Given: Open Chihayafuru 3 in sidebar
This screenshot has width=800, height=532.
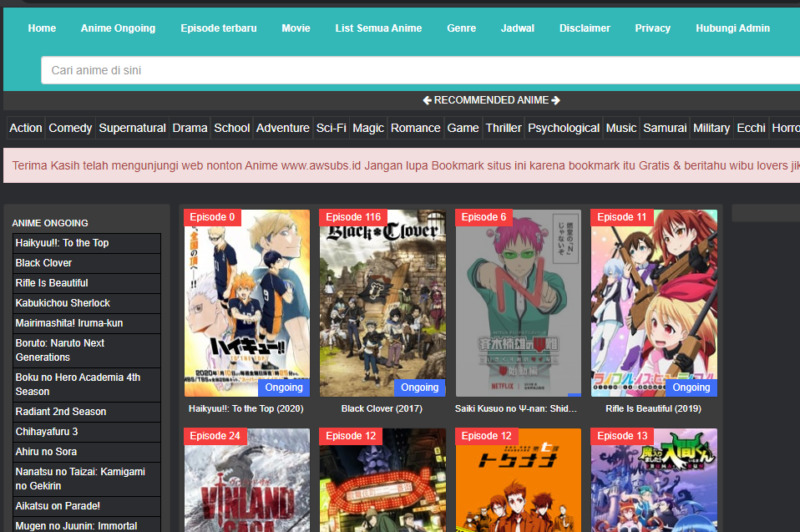Looking at the screenshot, I should click(x=86, y=432).
